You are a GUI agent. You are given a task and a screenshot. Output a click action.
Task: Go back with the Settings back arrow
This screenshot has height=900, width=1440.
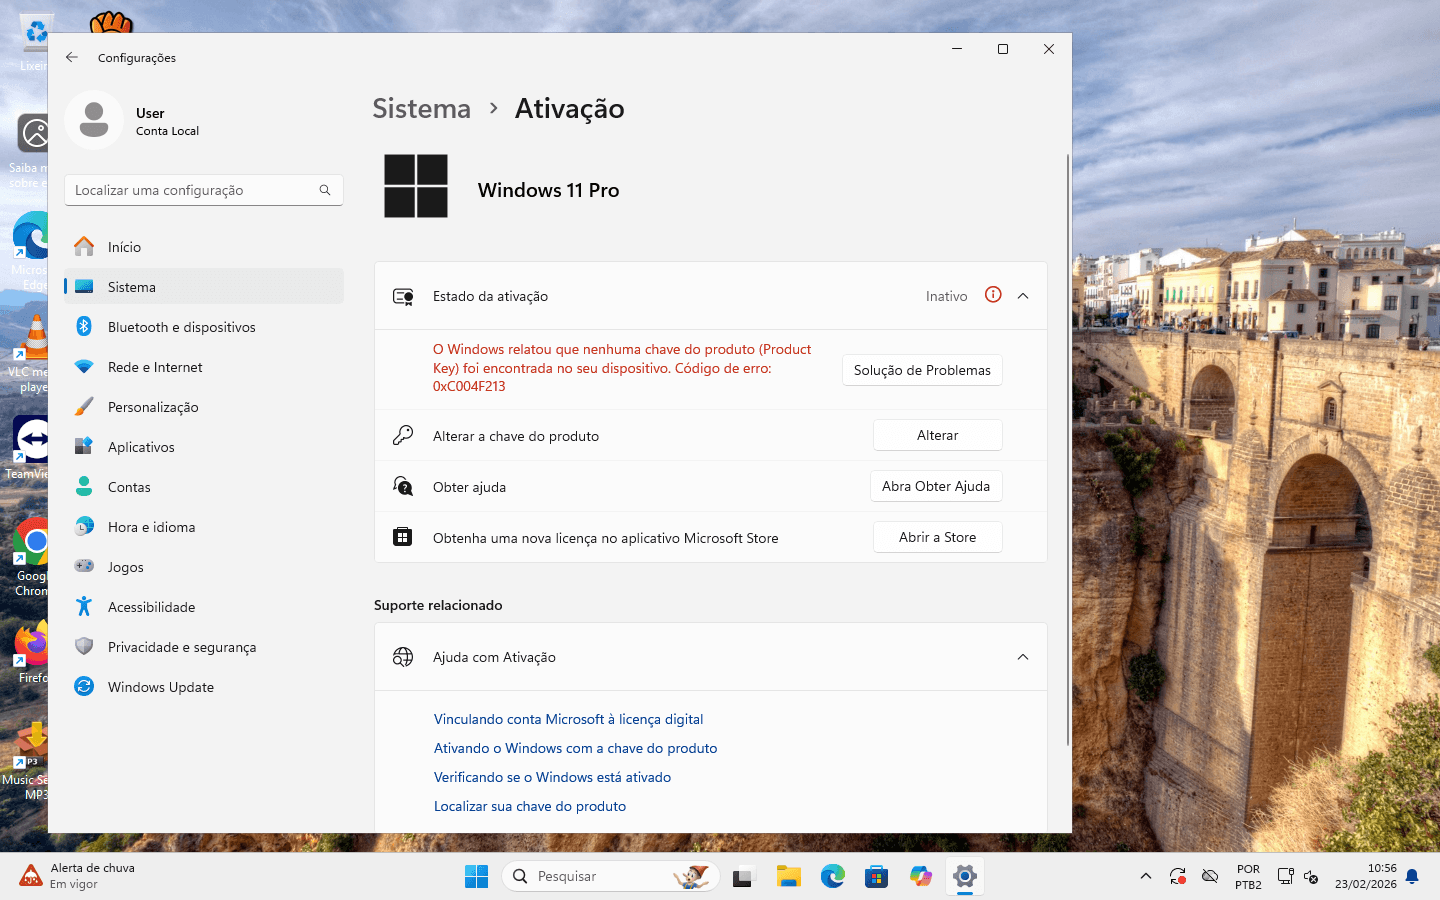point(72,57)
